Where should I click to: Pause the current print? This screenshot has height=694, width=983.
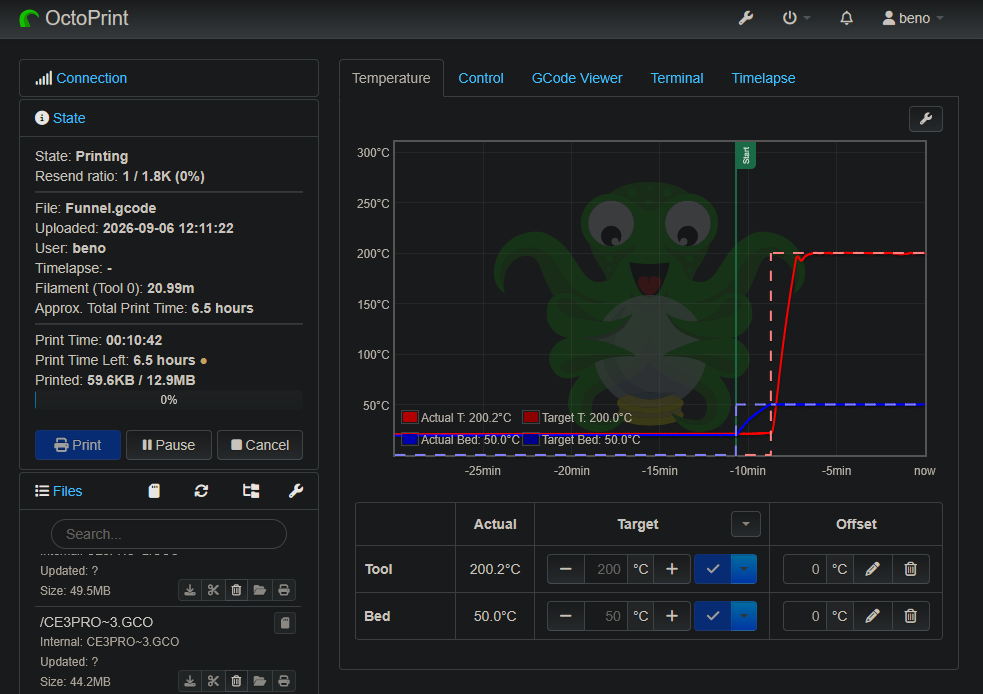click(169, 445)
